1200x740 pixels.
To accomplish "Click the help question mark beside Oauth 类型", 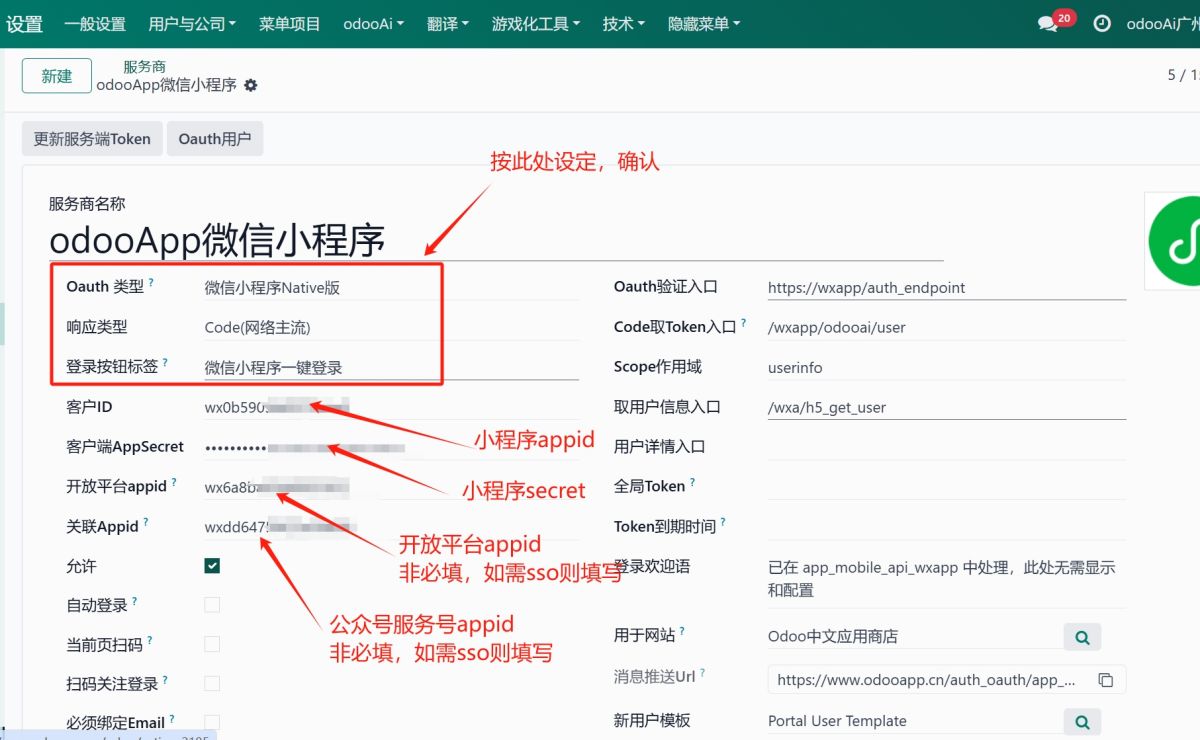I will click(x=152, y=284).
